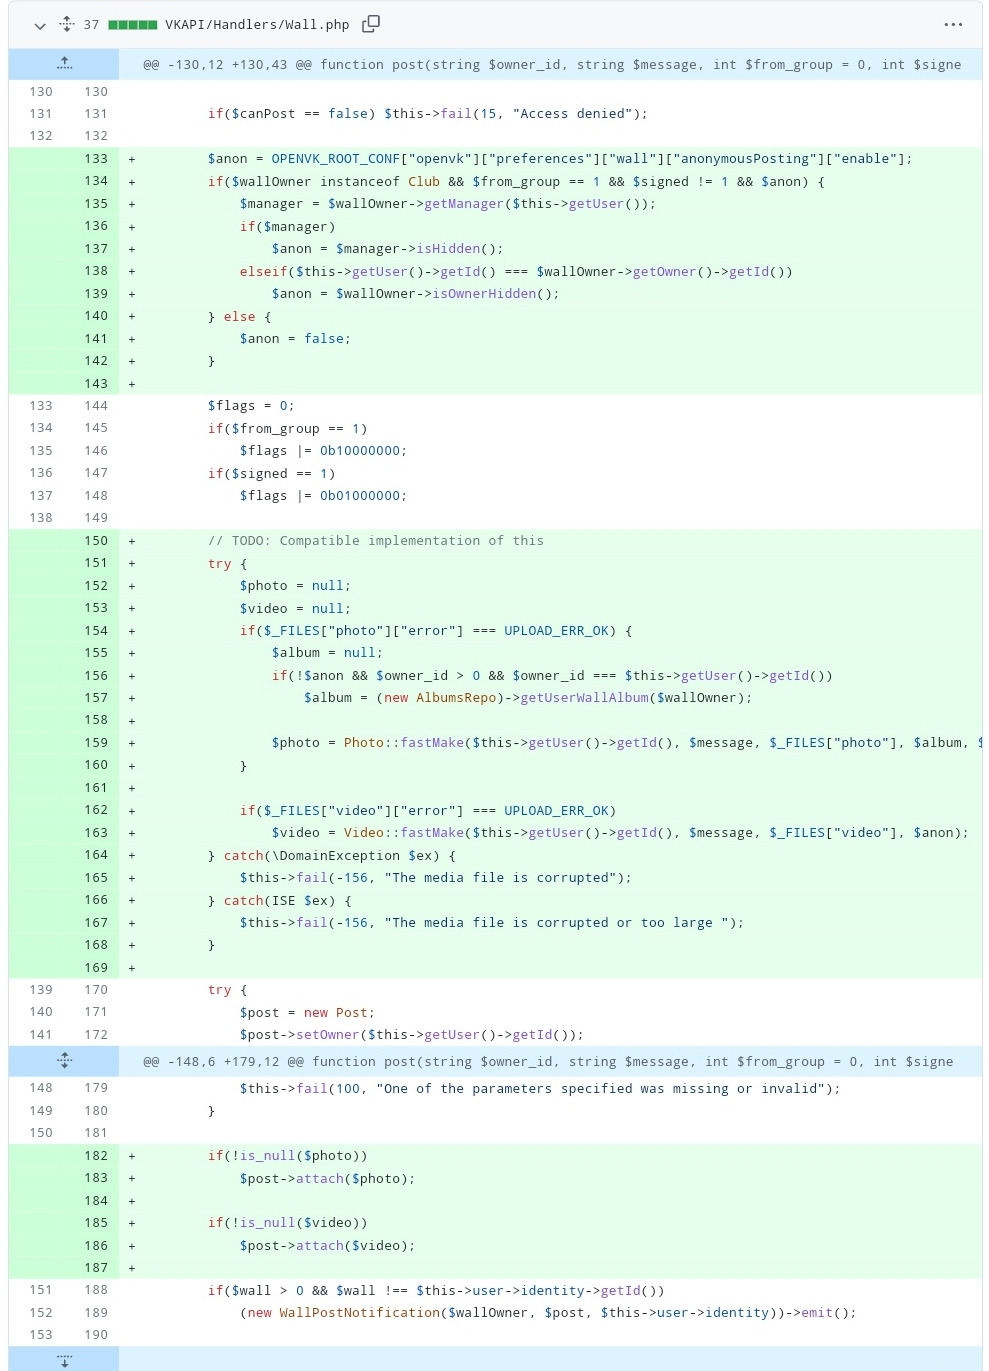
Task: Click the '$wall > 0 && $wall !==' condition line
Action: (435, 1291)
